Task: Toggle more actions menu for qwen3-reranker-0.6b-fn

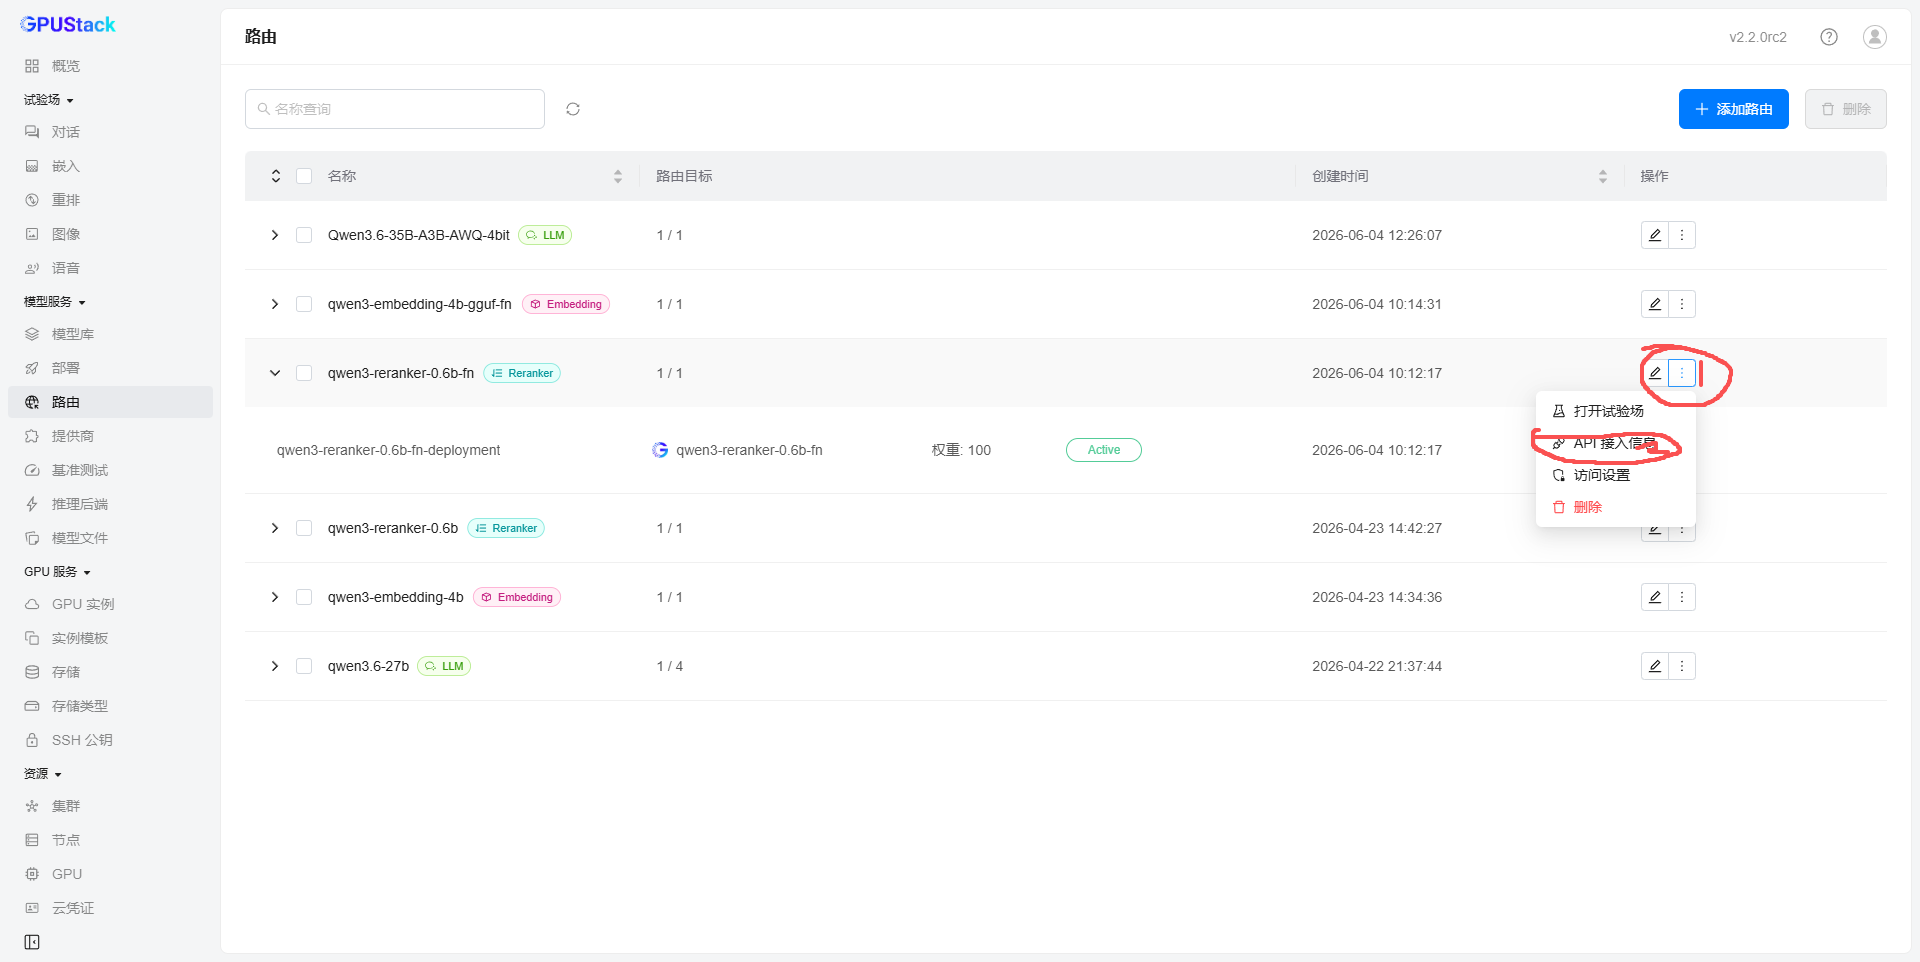Action: [x=1682, y=373]
